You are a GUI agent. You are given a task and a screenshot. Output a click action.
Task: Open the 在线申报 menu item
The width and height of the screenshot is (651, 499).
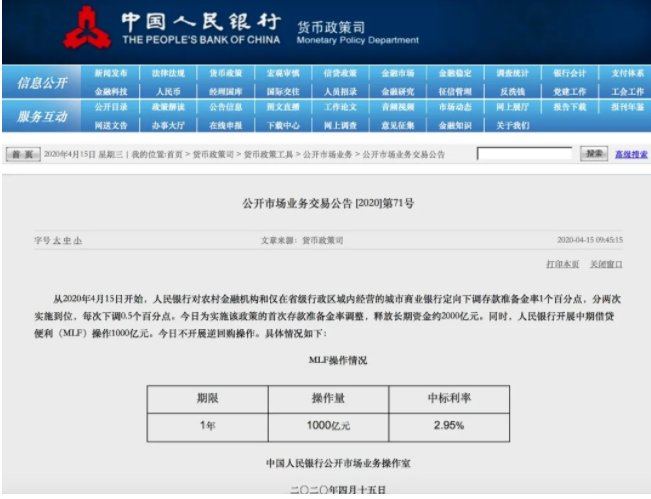225,125
